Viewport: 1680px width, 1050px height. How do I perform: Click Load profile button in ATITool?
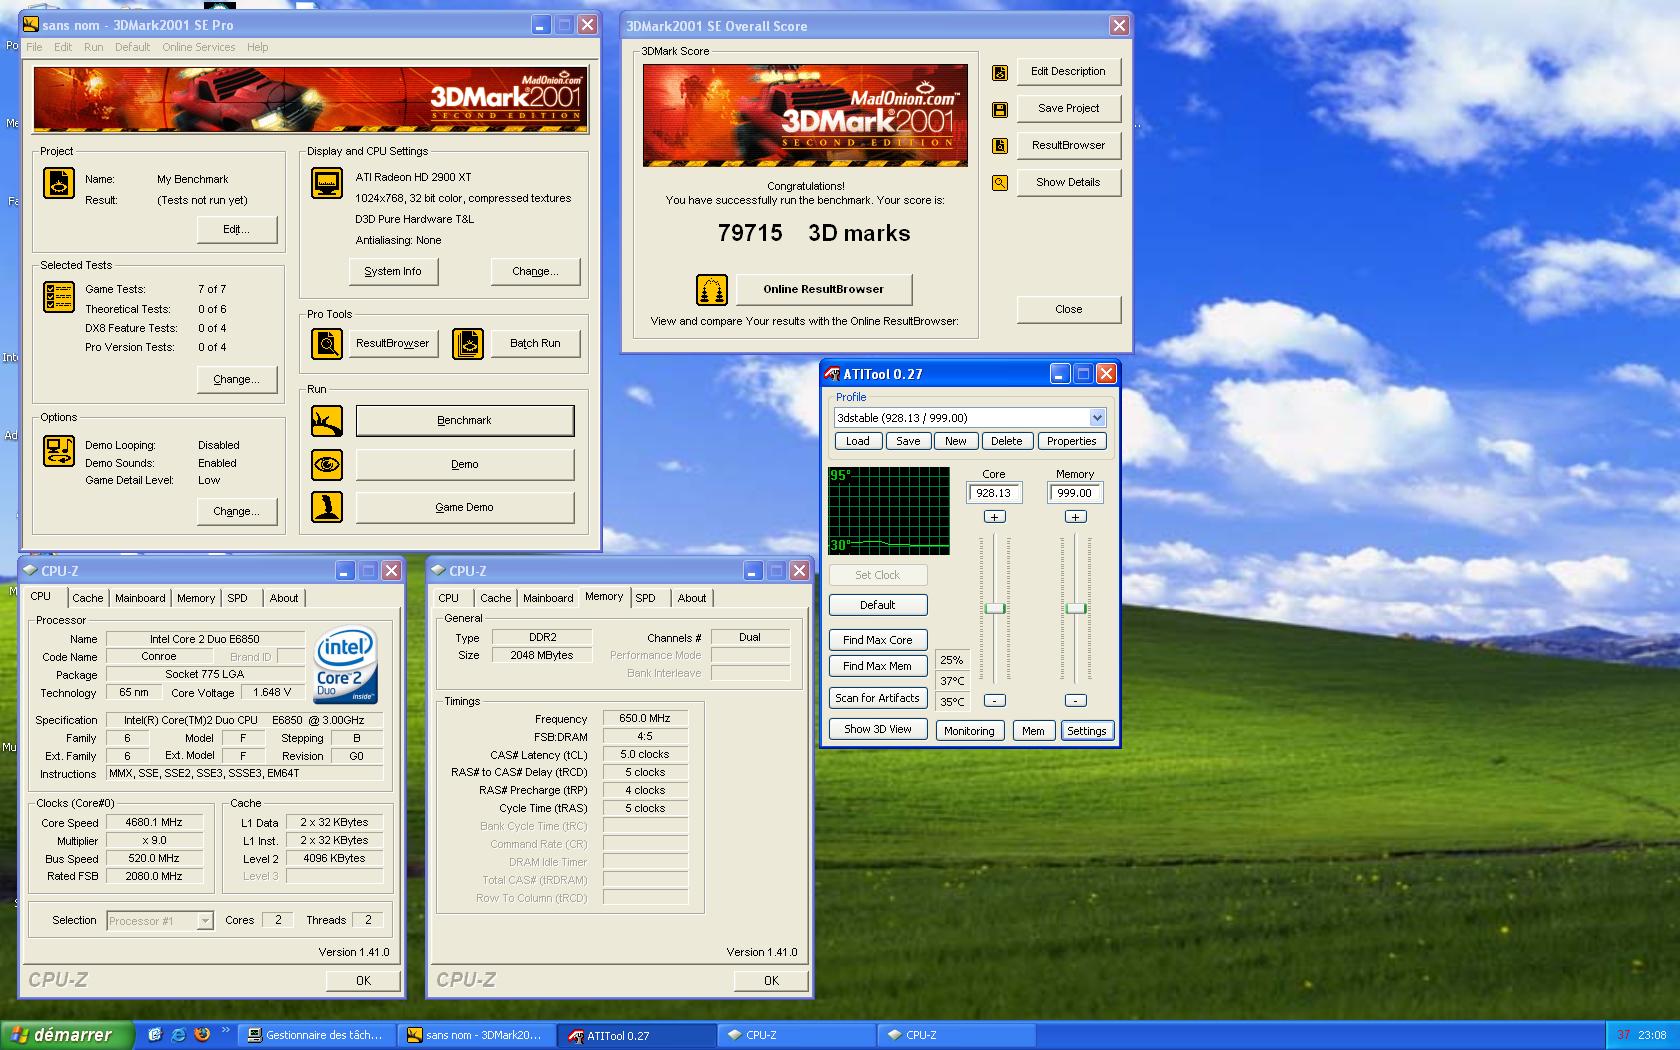858,441
